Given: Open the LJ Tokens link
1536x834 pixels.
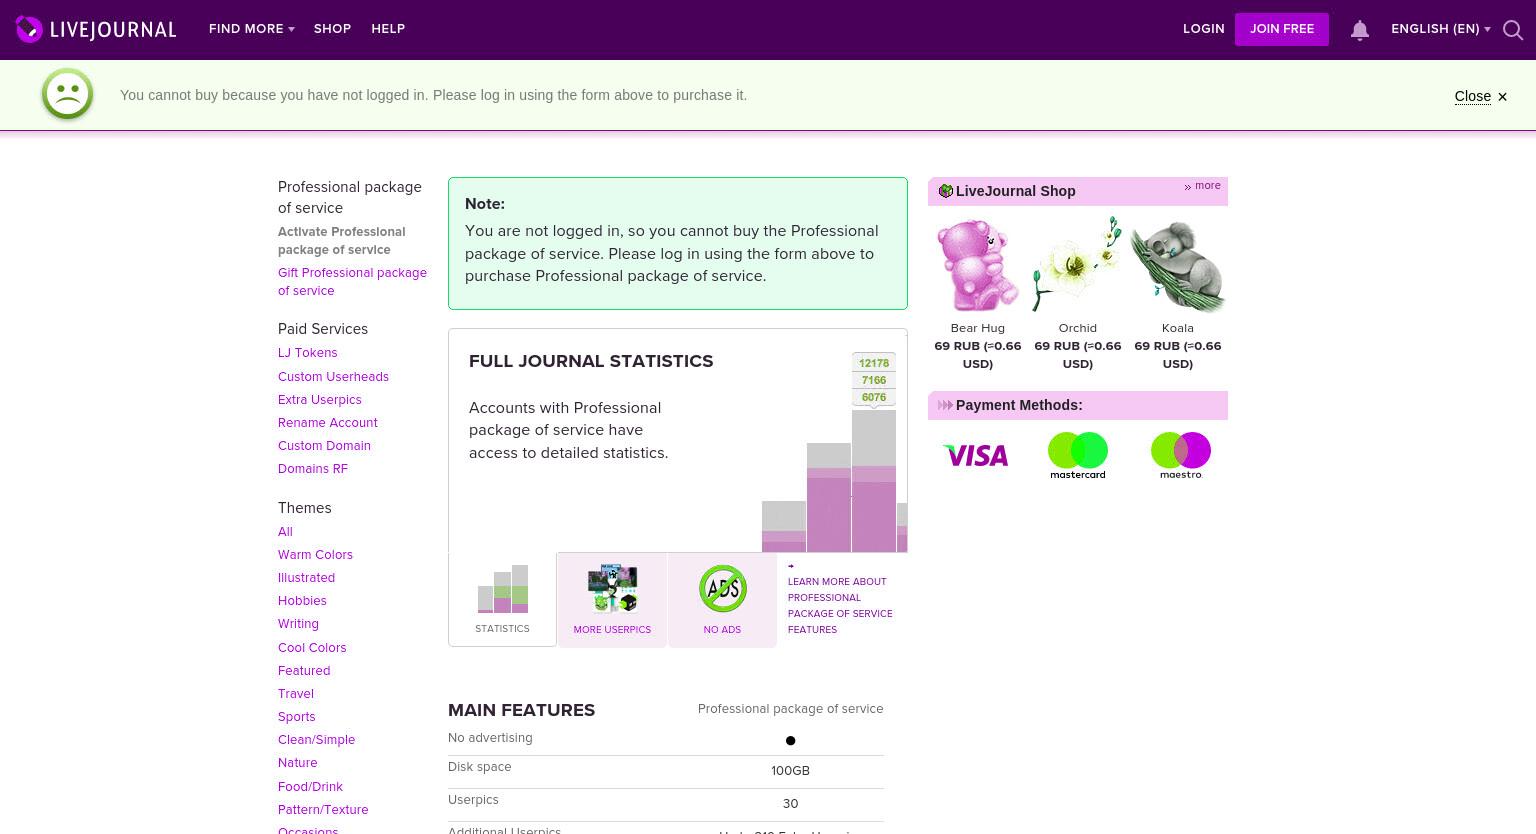Looking at the screenshot, I should pos(307,353).
